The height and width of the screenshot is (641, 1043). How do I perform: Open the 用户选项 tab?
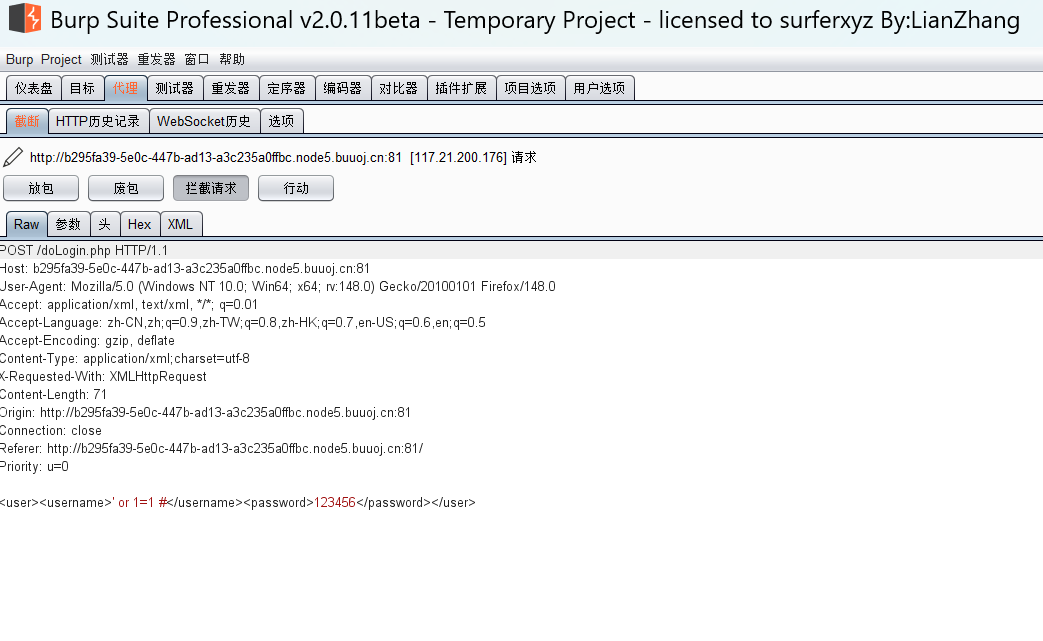[599, 88]
